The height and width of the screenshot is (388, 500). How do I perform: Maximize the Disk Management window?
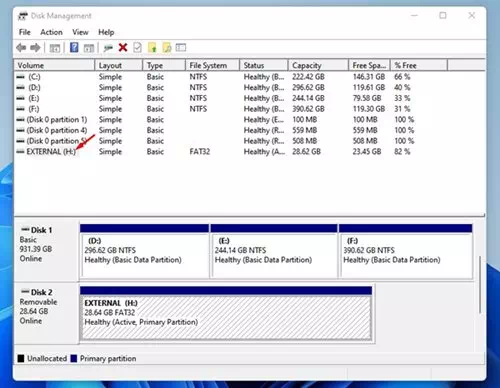(443, 15)
